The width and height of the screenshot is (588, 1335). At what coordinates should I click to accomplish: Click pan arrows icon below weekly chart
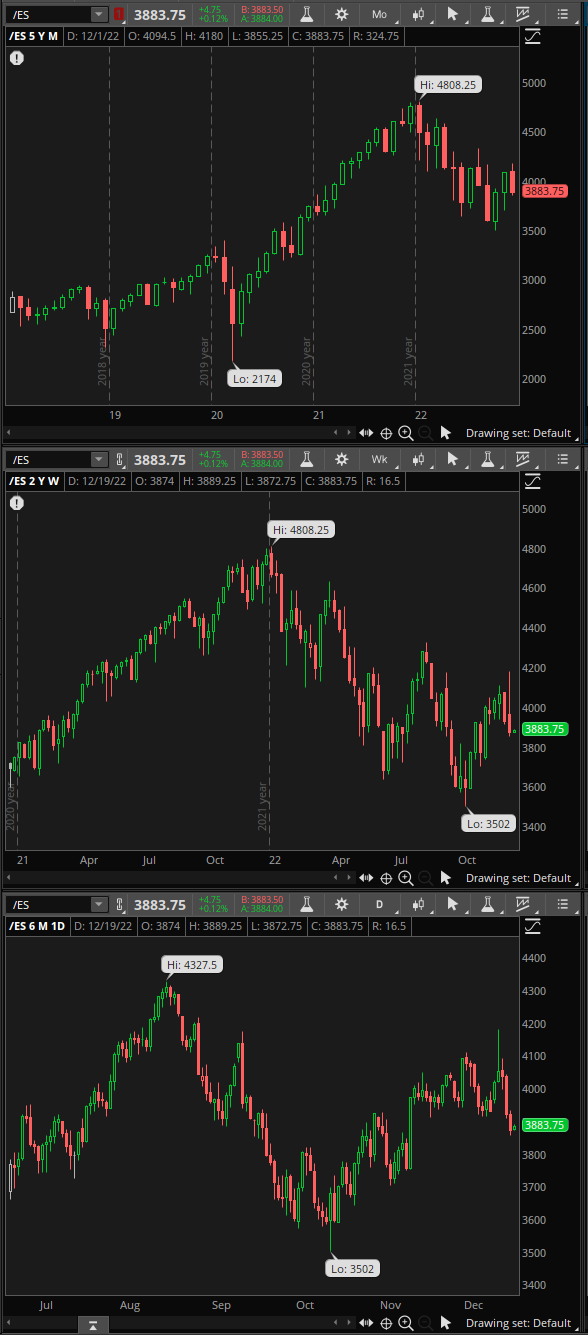(366, 878)
